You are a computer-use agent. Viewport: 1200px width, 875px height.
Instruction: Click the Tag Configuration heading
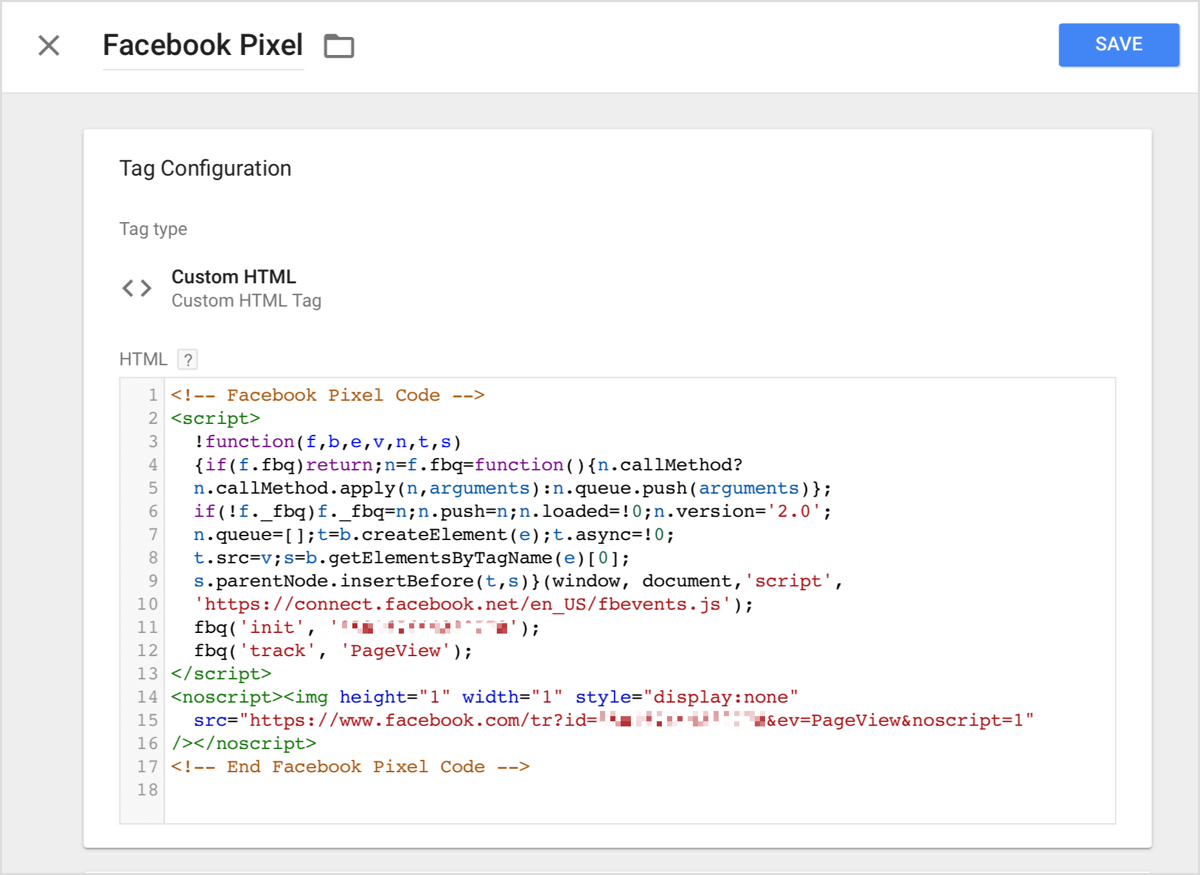(x=205, y=168)
